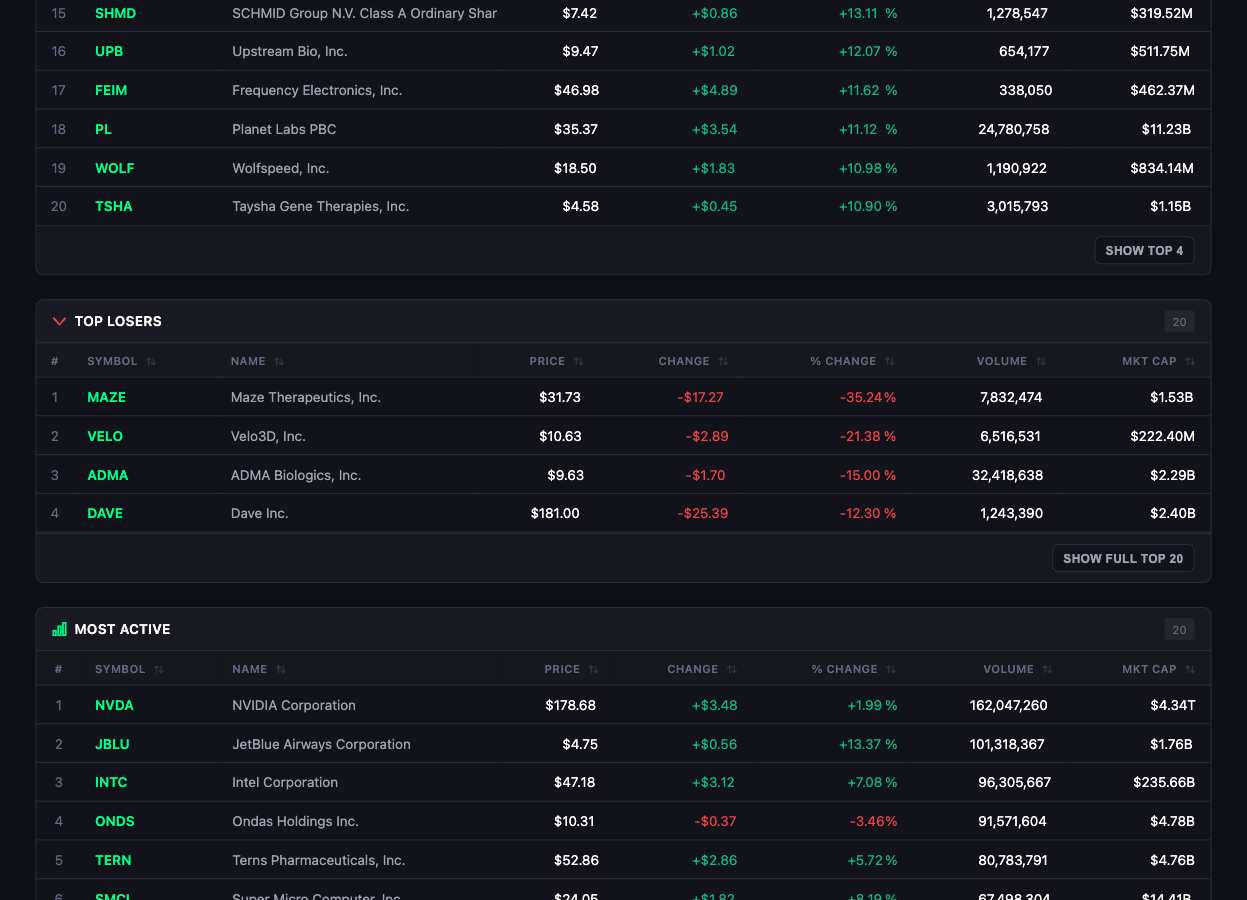The image size is (1247, 900).
Task: Toggle sort direction on VOLUME in Top Losers
Action: tap(1040, 360)
